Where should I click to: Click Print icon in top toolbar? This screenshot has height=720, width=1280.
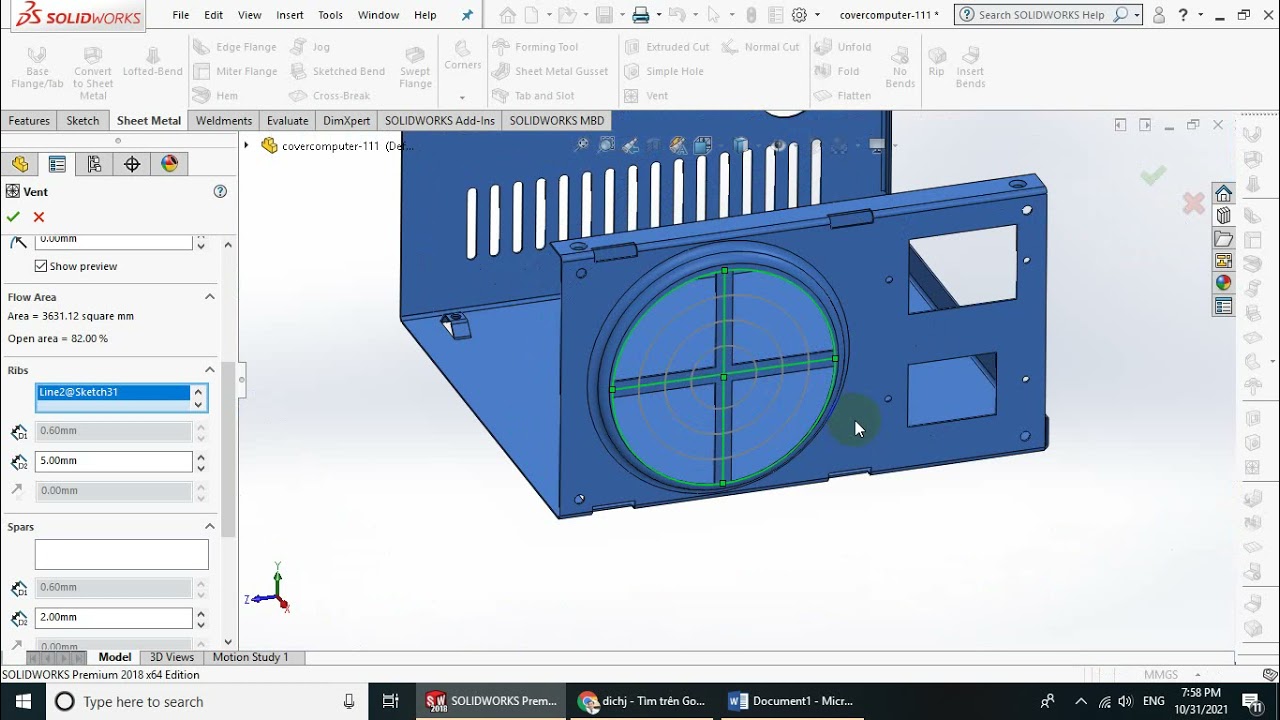641,15
